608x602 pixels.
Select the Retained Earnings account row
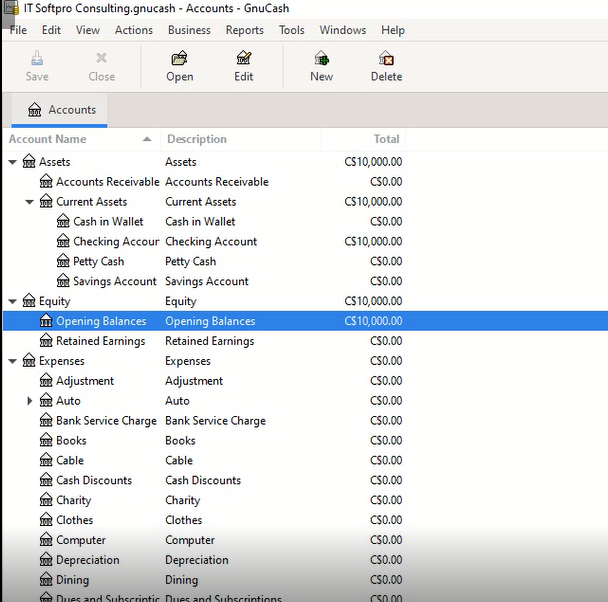(x=100, y=341)
